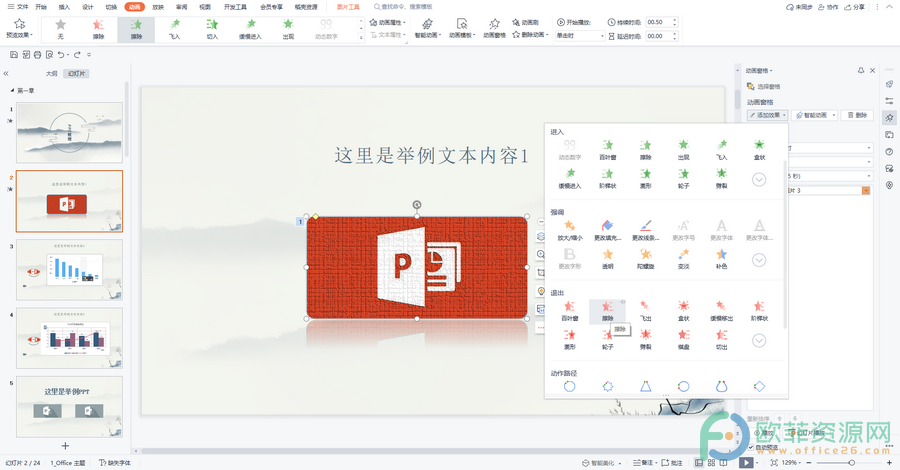Click 删除 button in animation pane
The width and height of the screenshot is (900, 470).
[857, 115]
